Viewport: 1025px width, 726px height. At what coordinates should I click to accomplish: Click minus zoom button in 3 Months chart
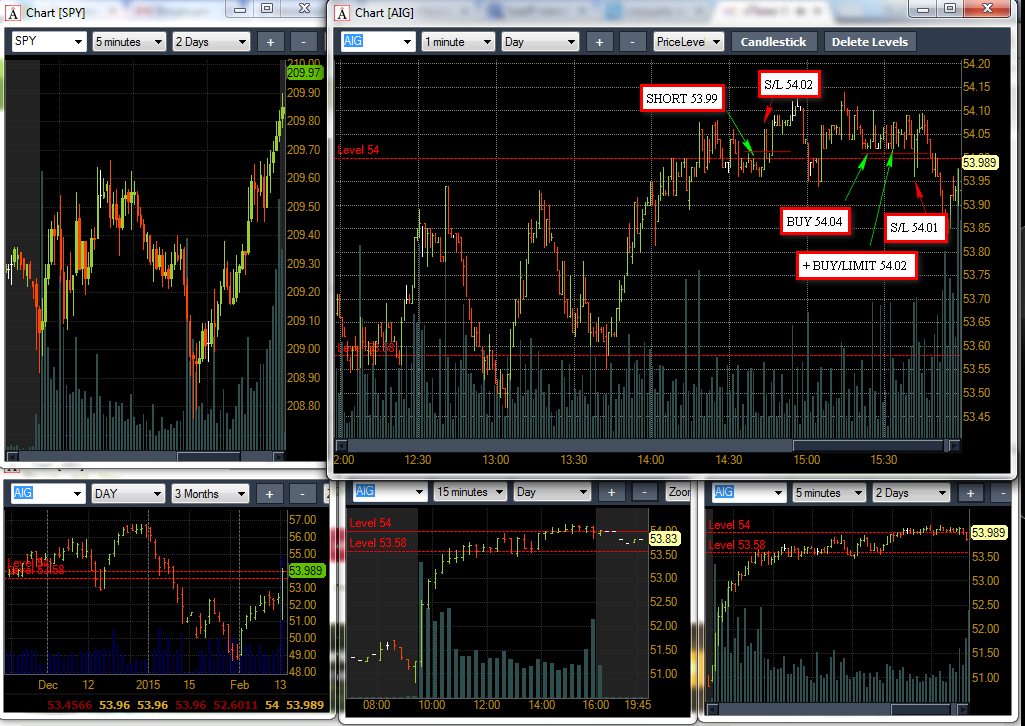(x=301, y=494)
